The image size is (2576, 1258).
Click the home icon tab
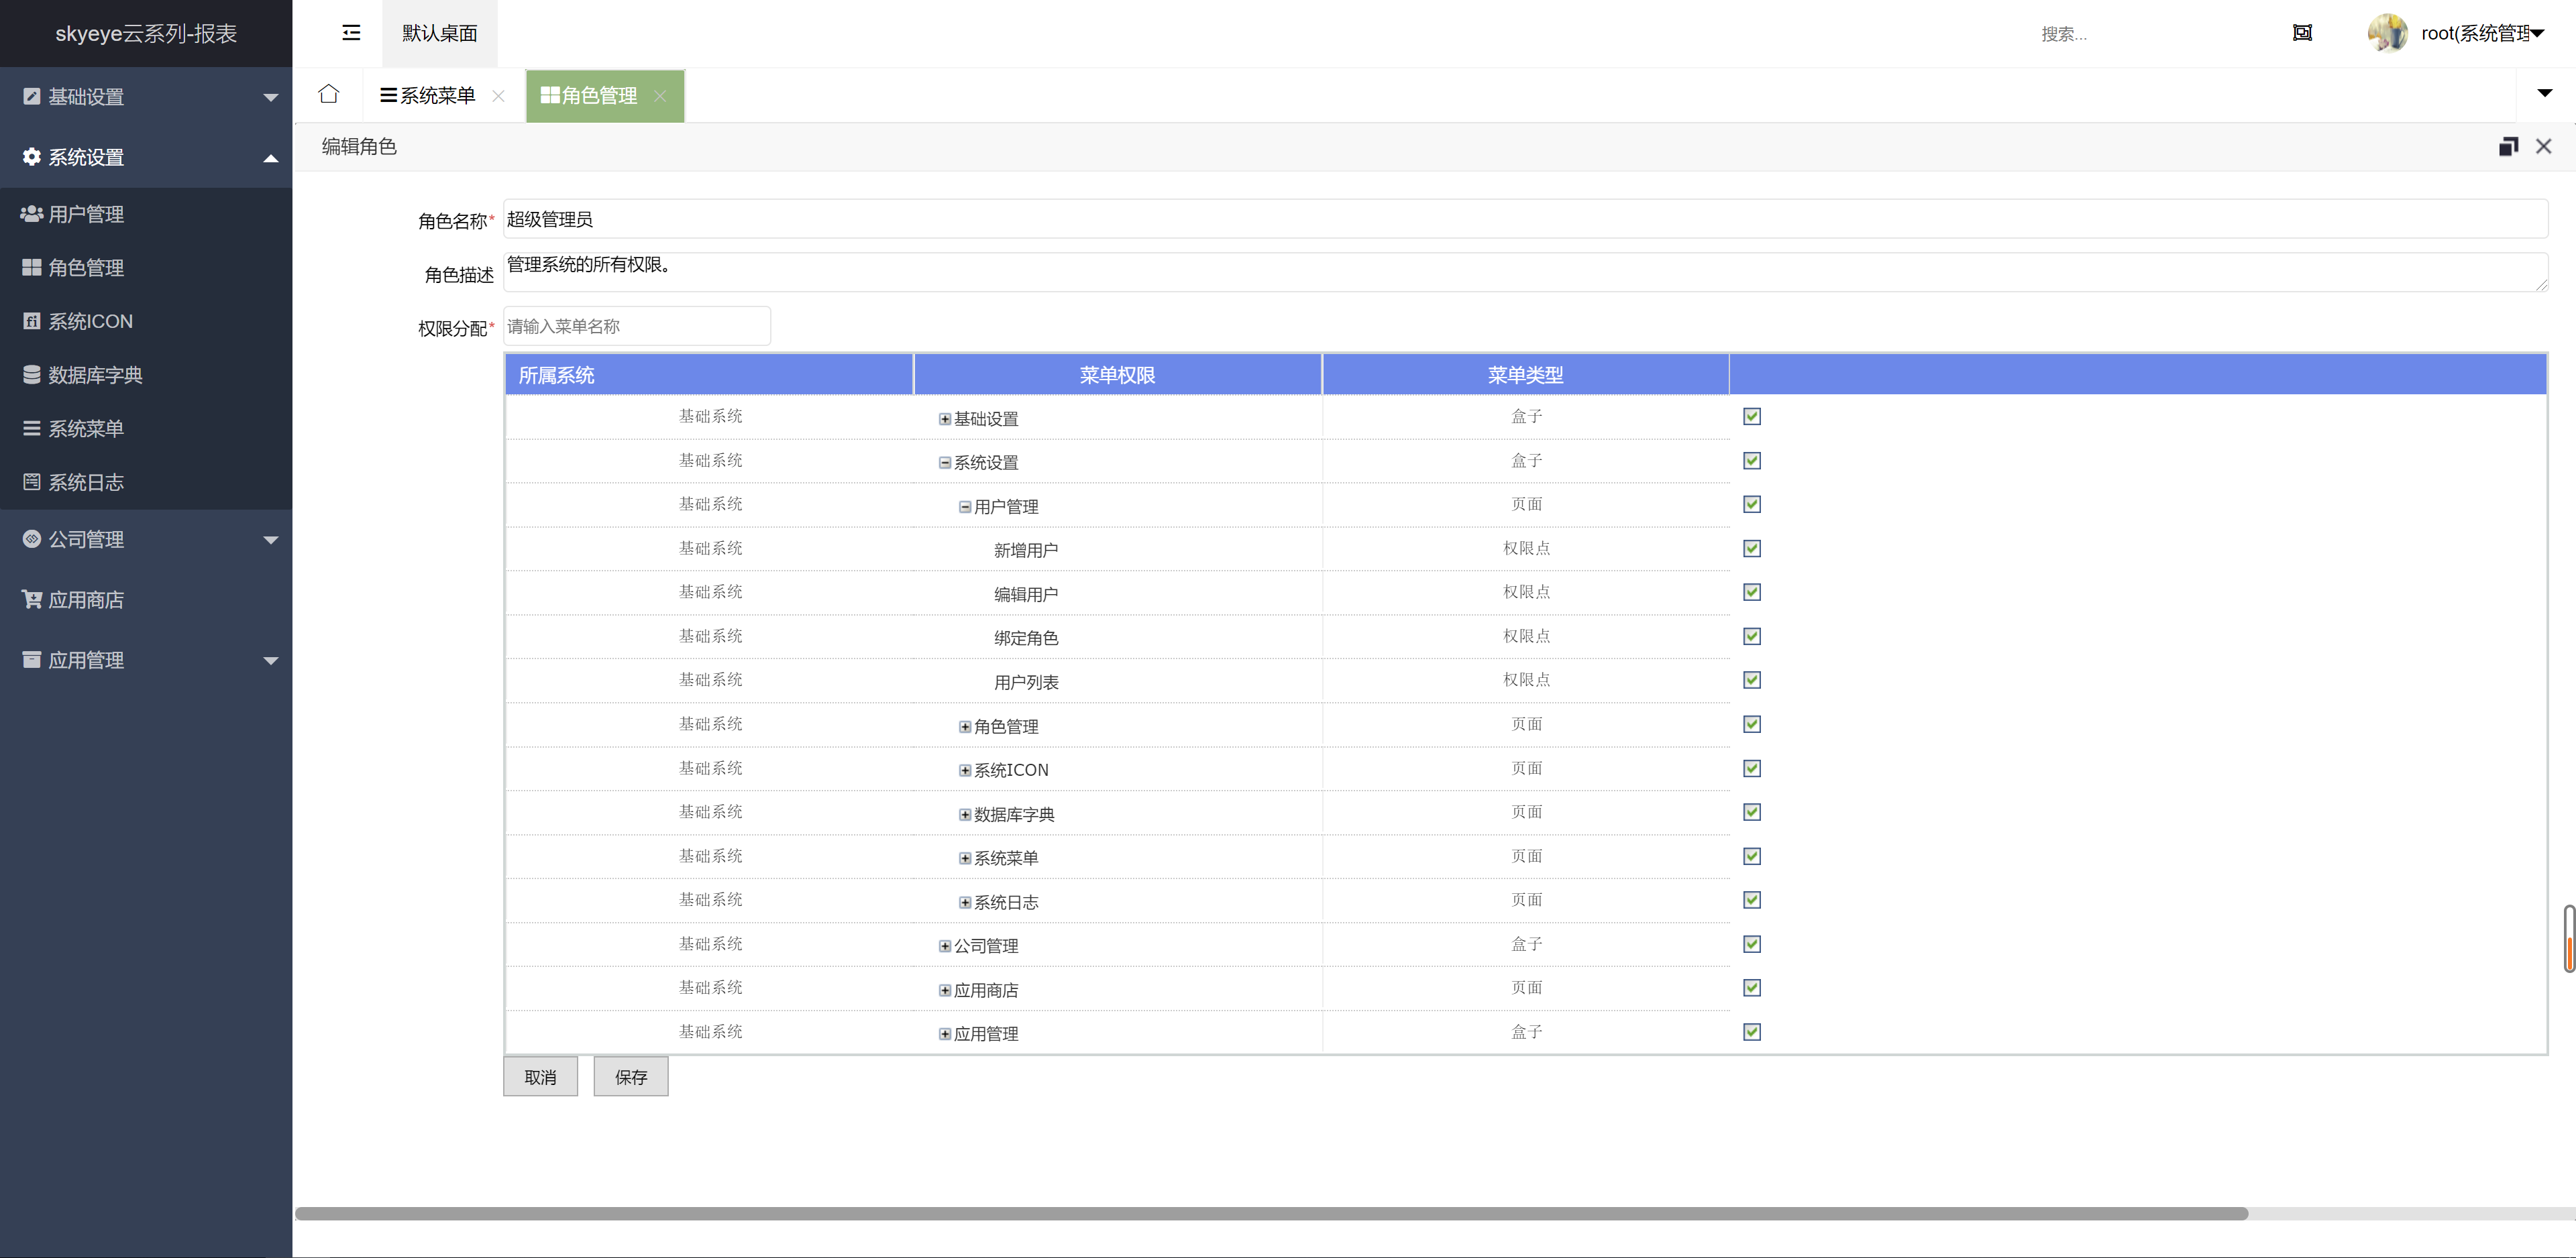coord(328,95)
